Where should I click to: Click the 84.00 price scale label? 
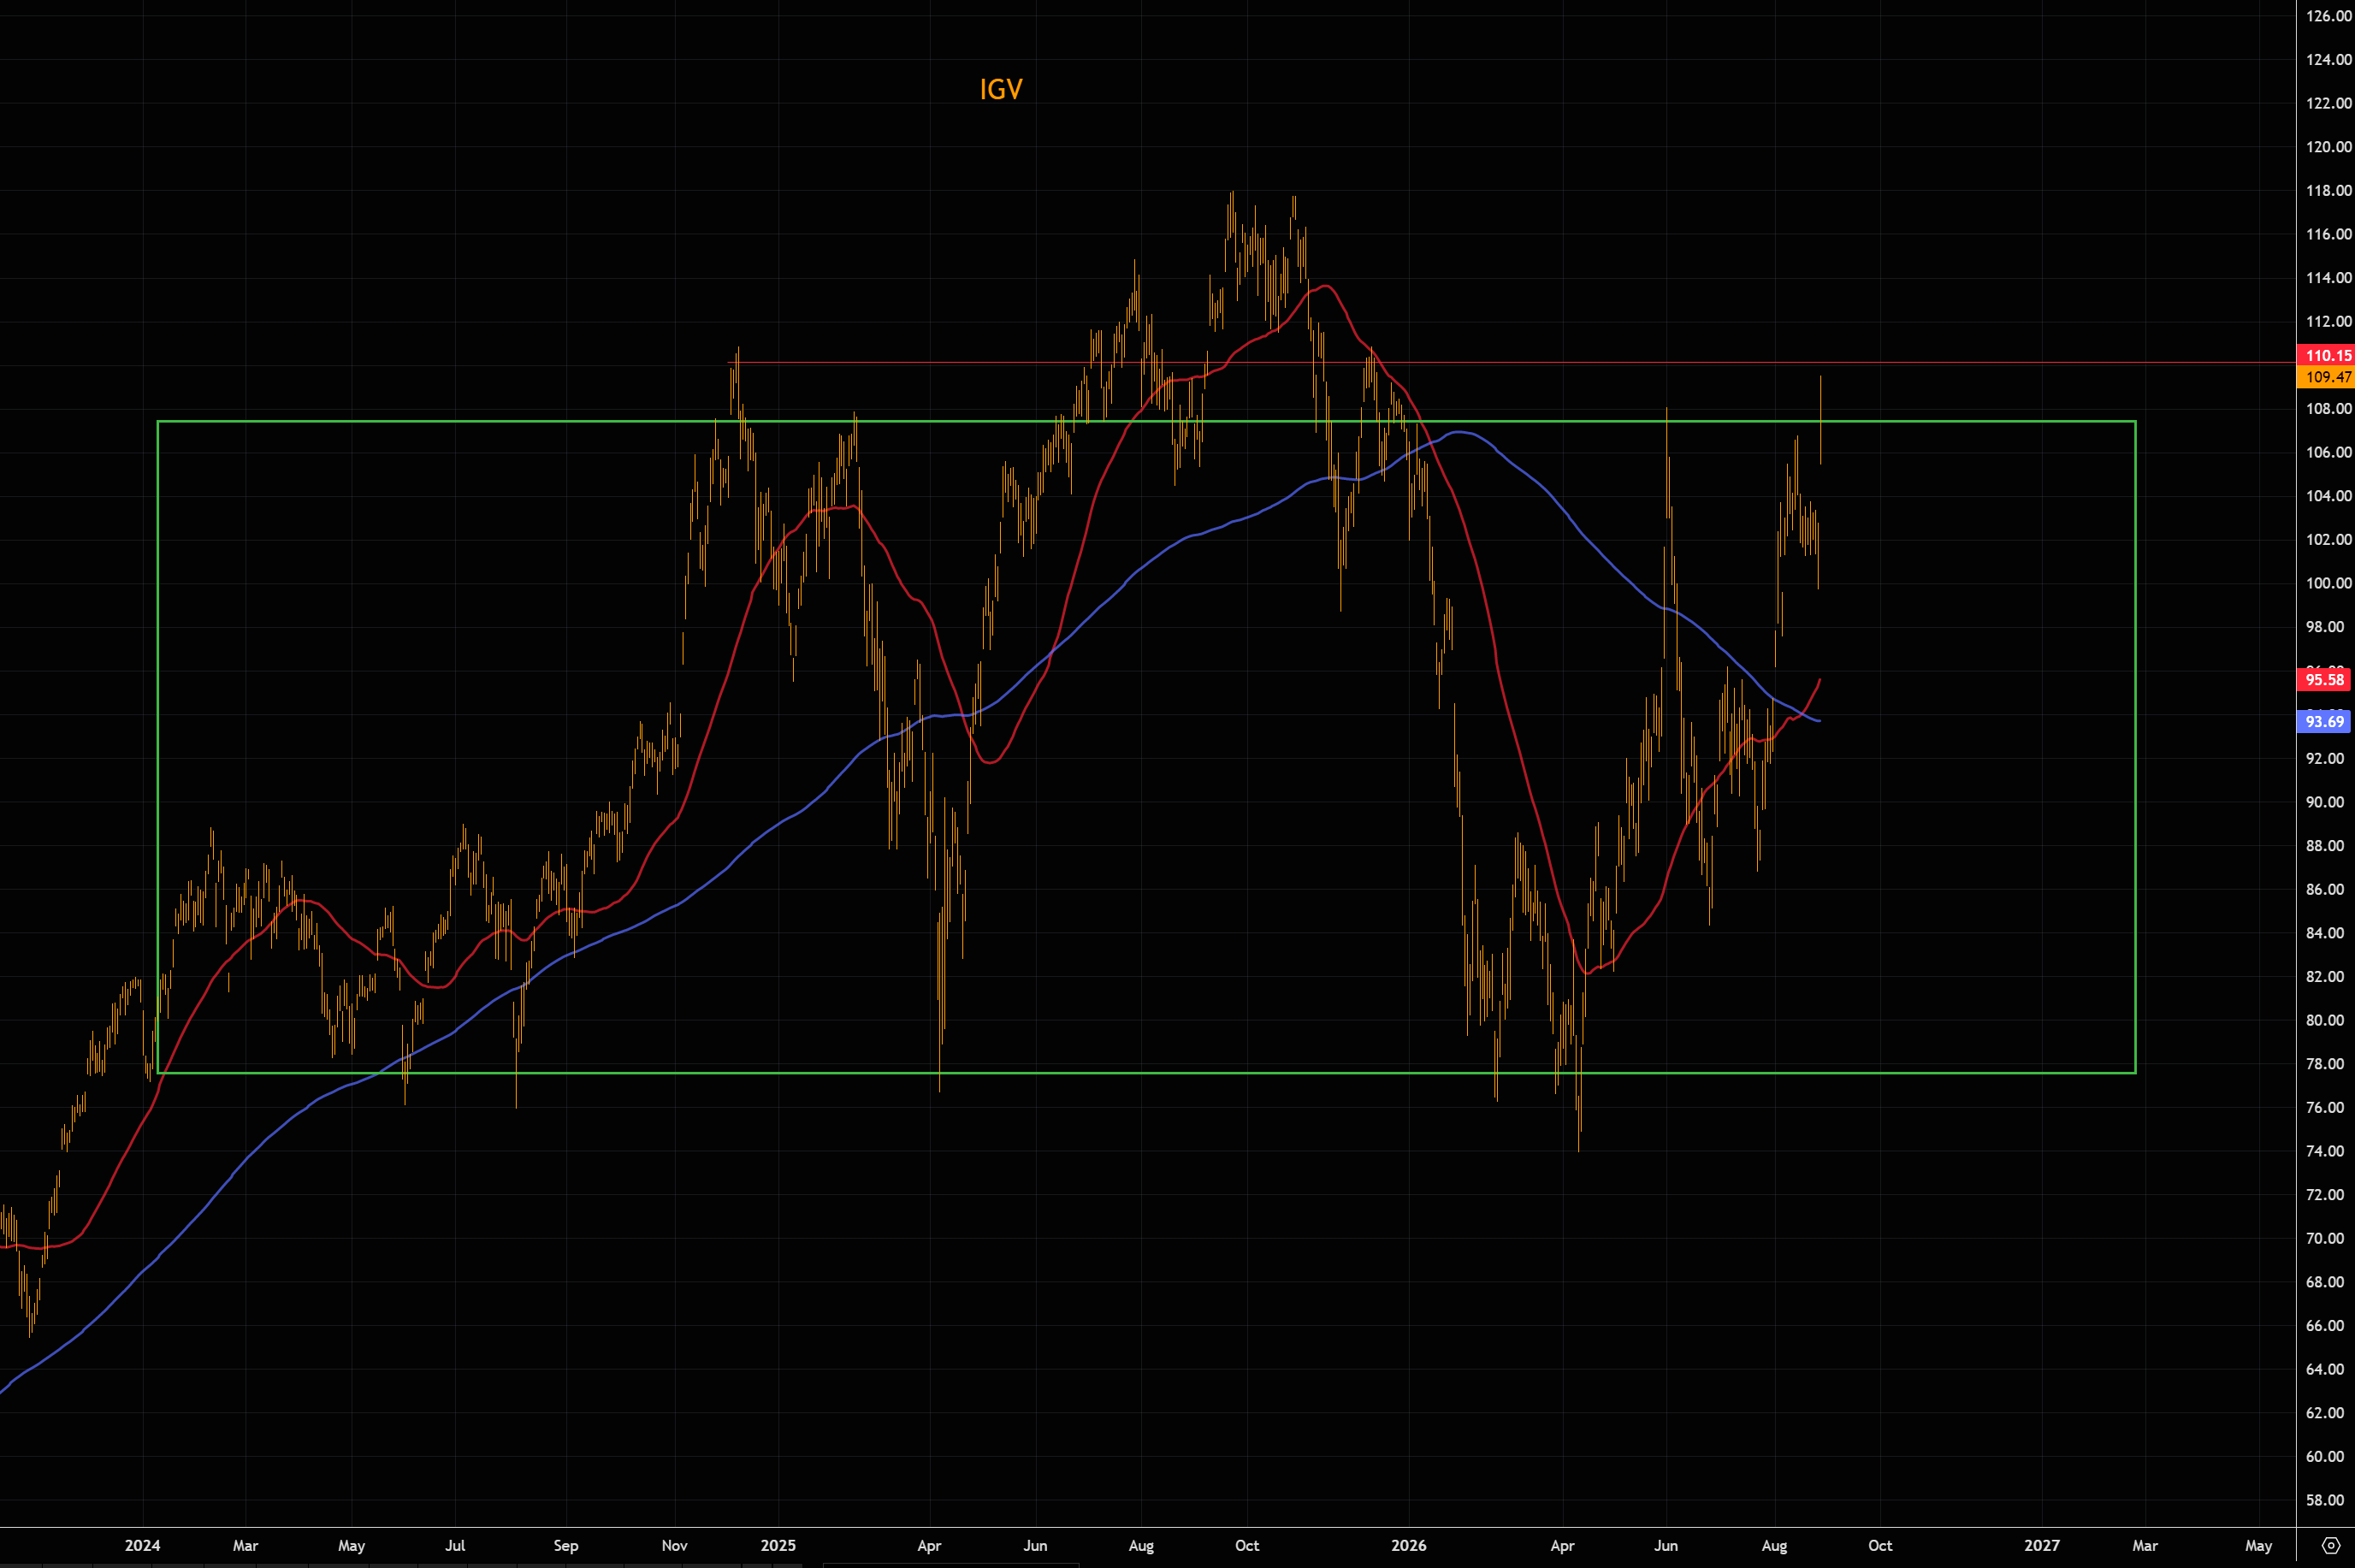[2325, 933]
